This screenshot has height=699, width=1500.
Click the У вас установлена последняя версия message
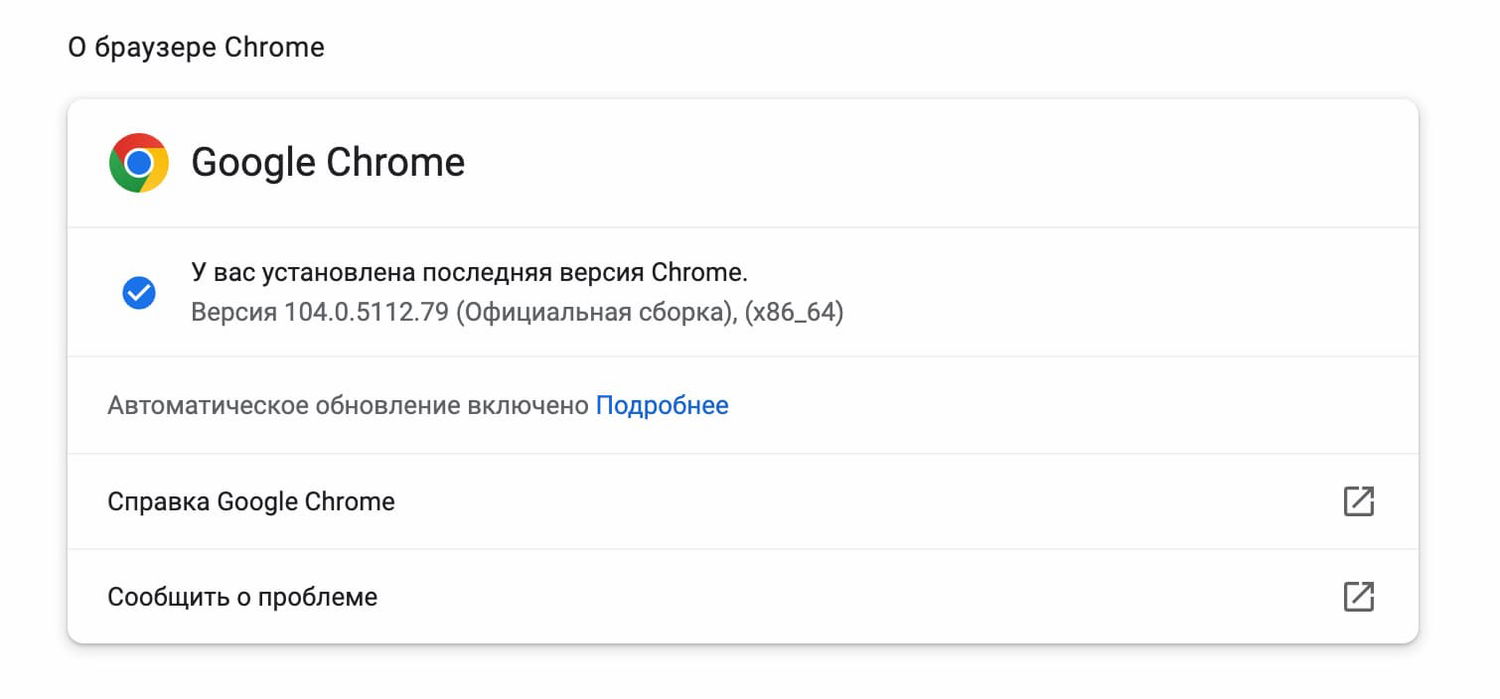click(x=469, y=272)
